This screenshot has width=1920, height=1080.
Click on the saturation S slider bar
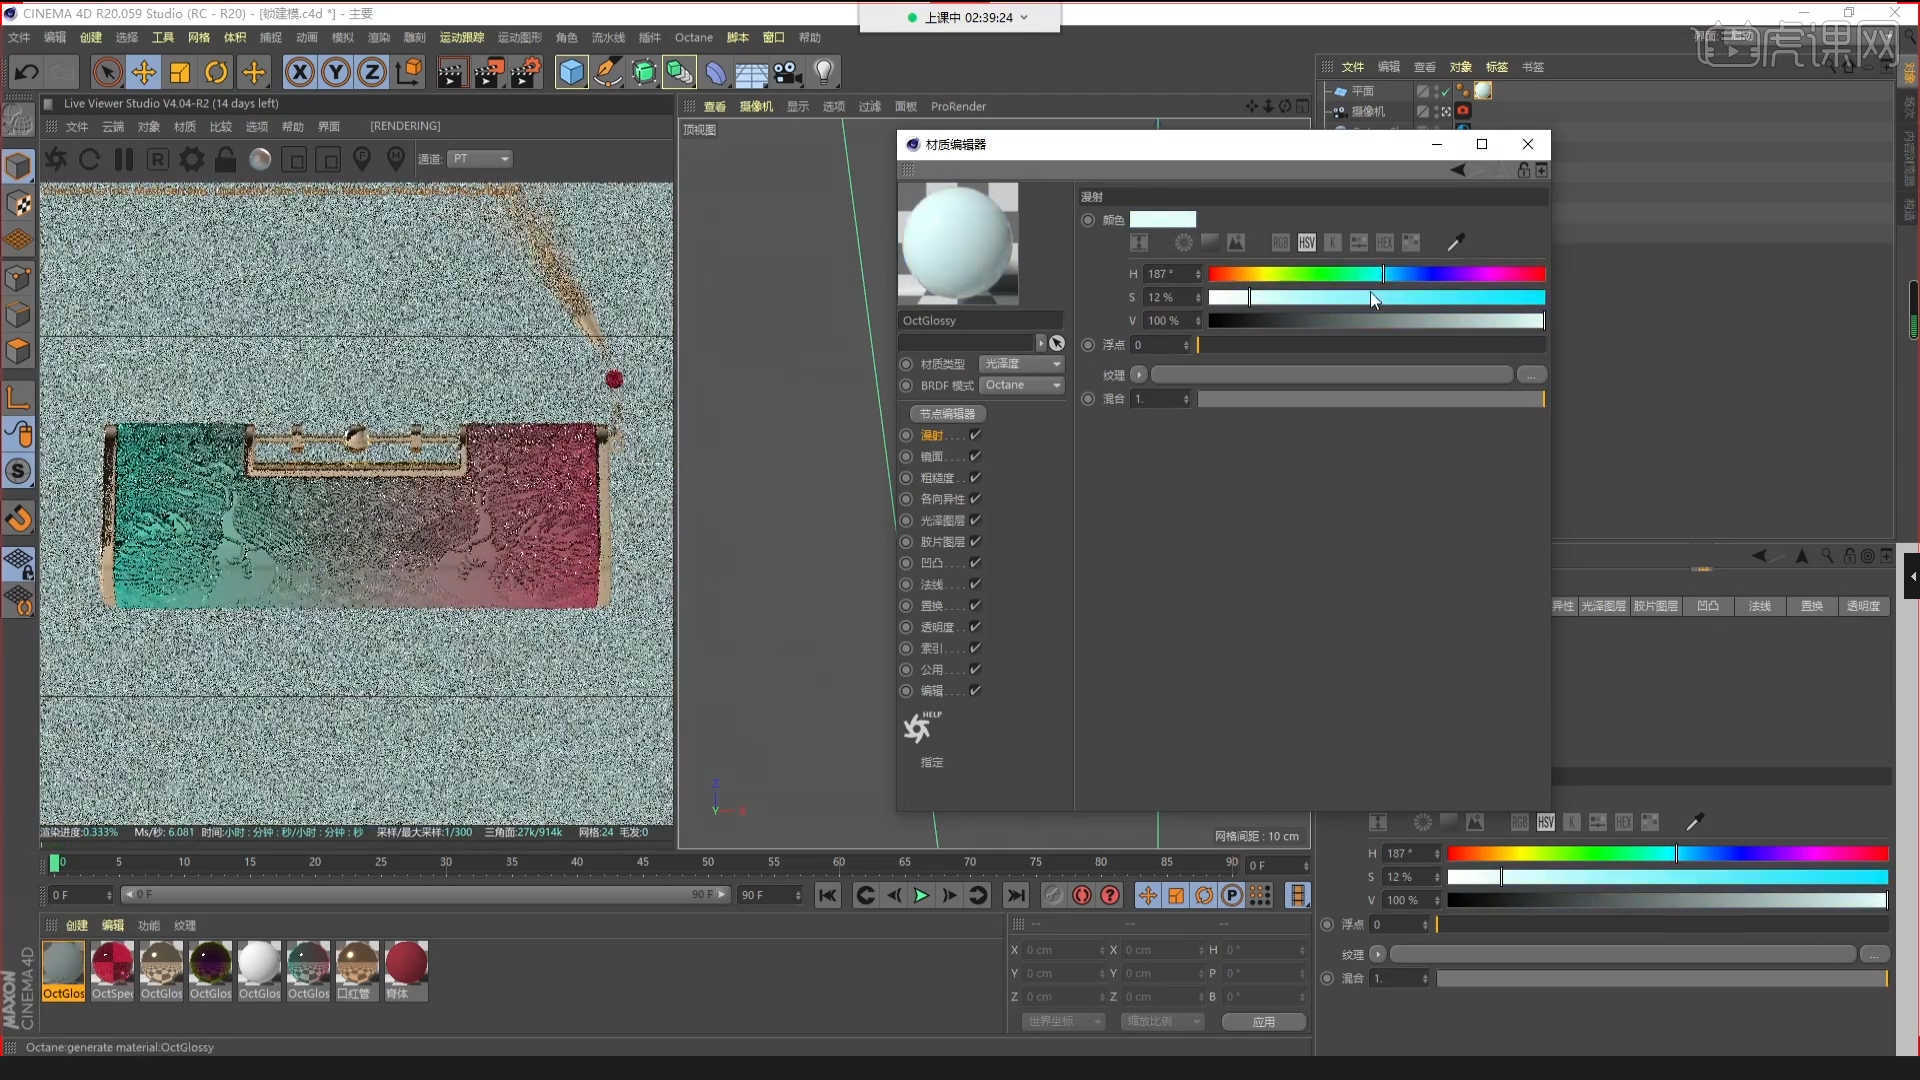tap(1376, 297)
